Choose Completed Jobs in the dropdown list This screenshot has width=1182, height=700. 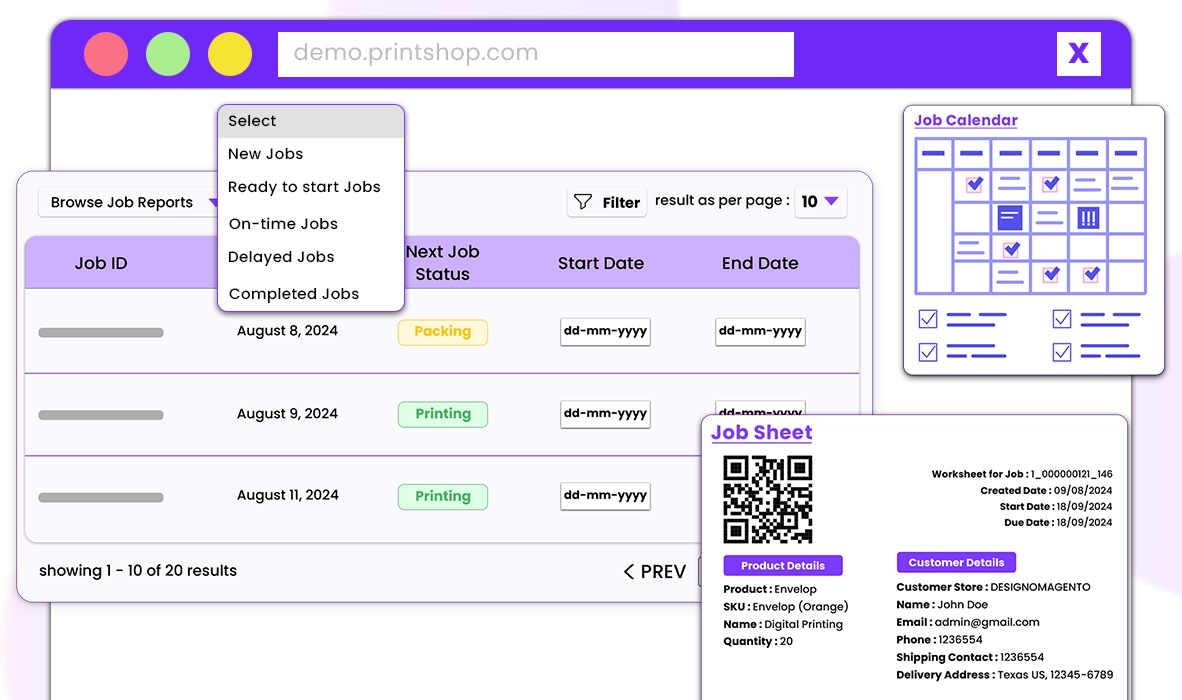pos(294,294)
